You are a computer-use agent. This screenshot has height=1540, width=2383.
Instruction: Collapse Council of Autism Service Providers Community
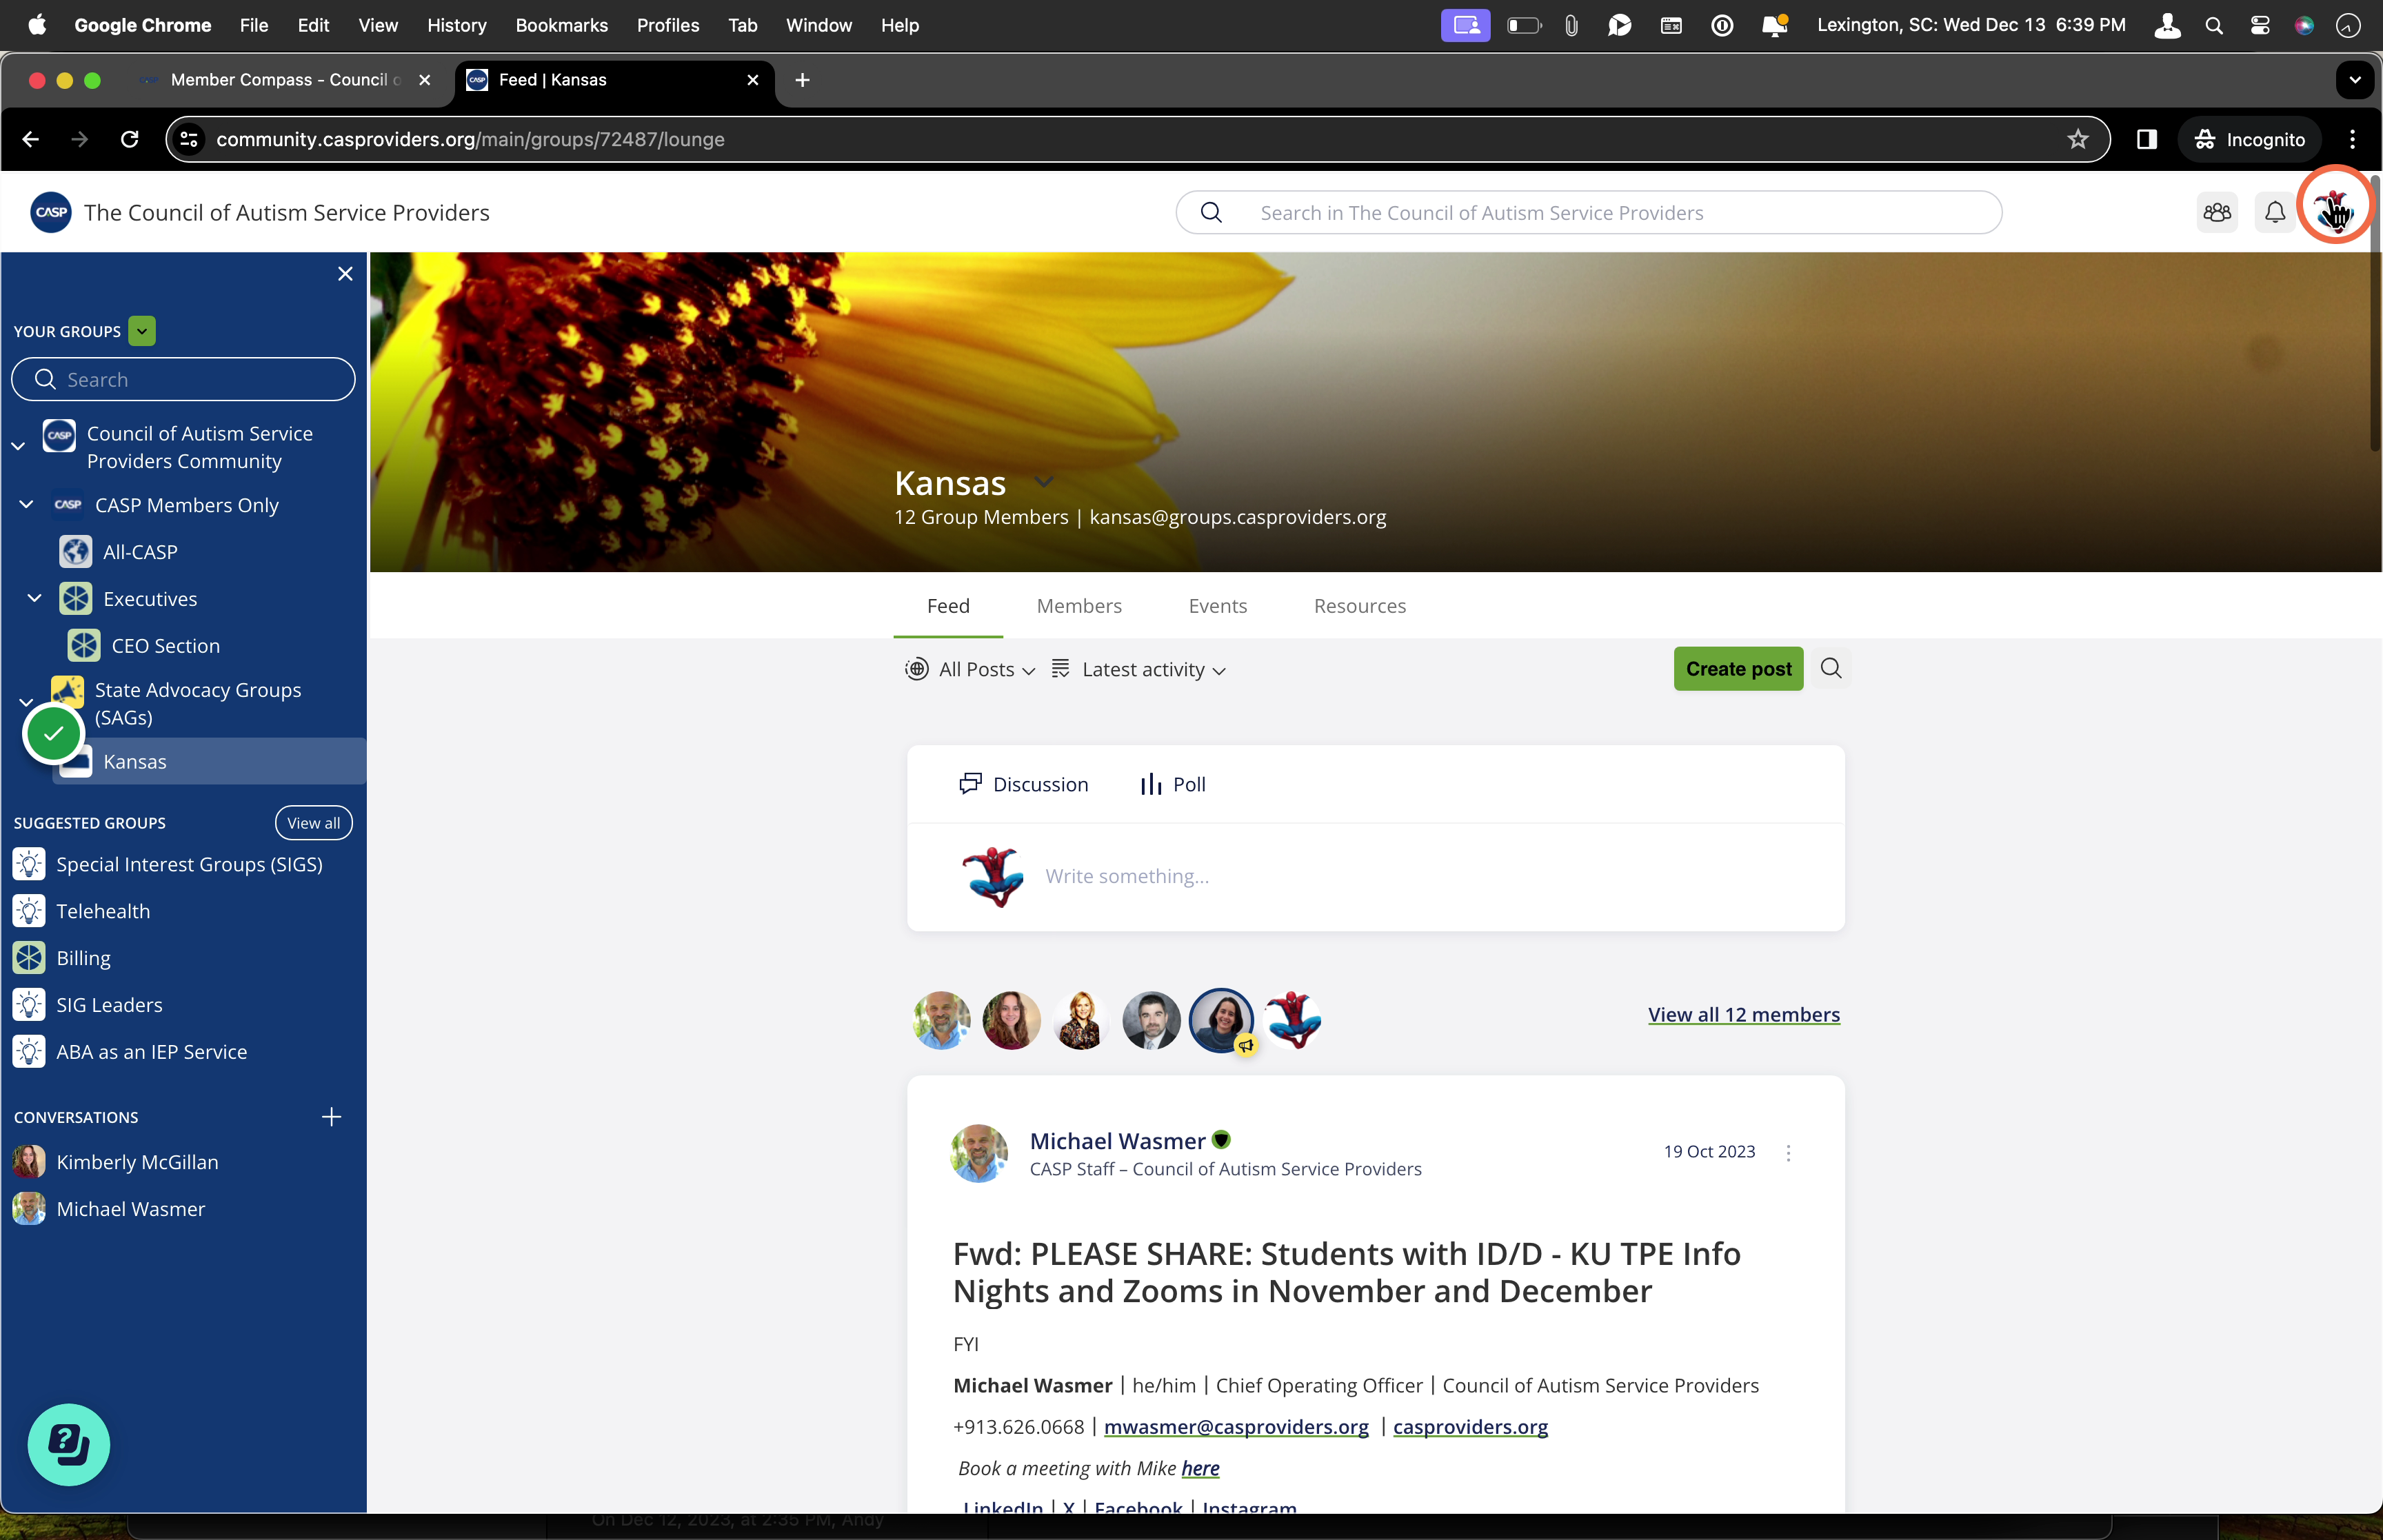point(18,446)
